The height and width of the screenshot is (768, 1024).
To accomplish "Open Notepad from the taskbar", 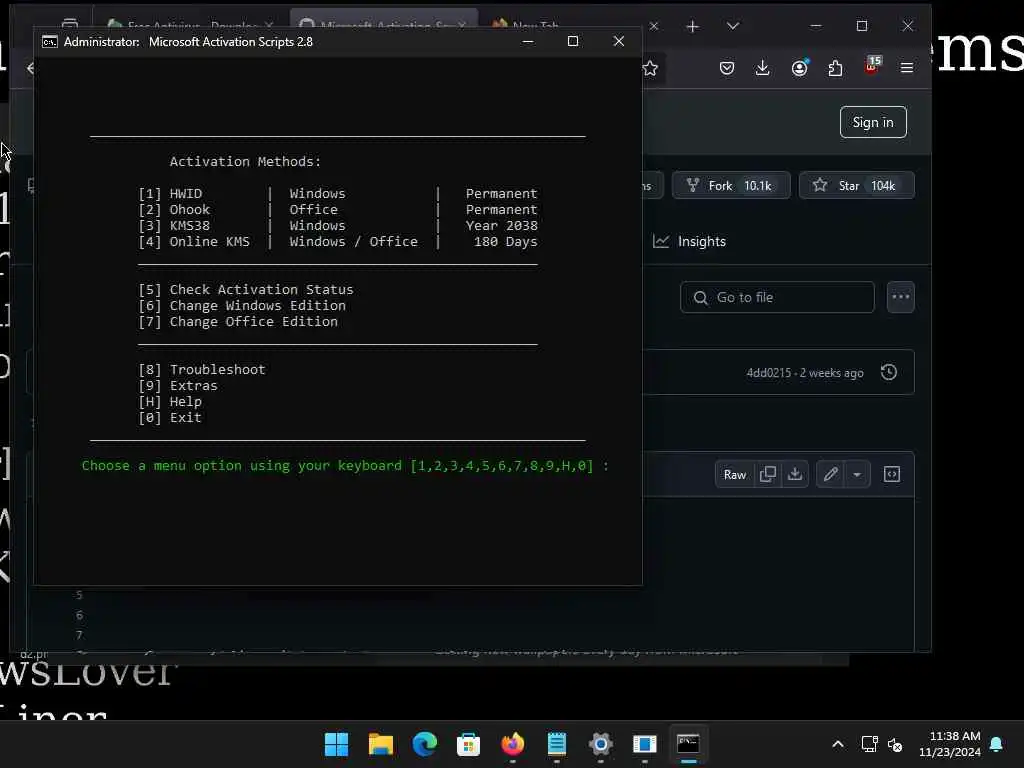I will [556, 744].
